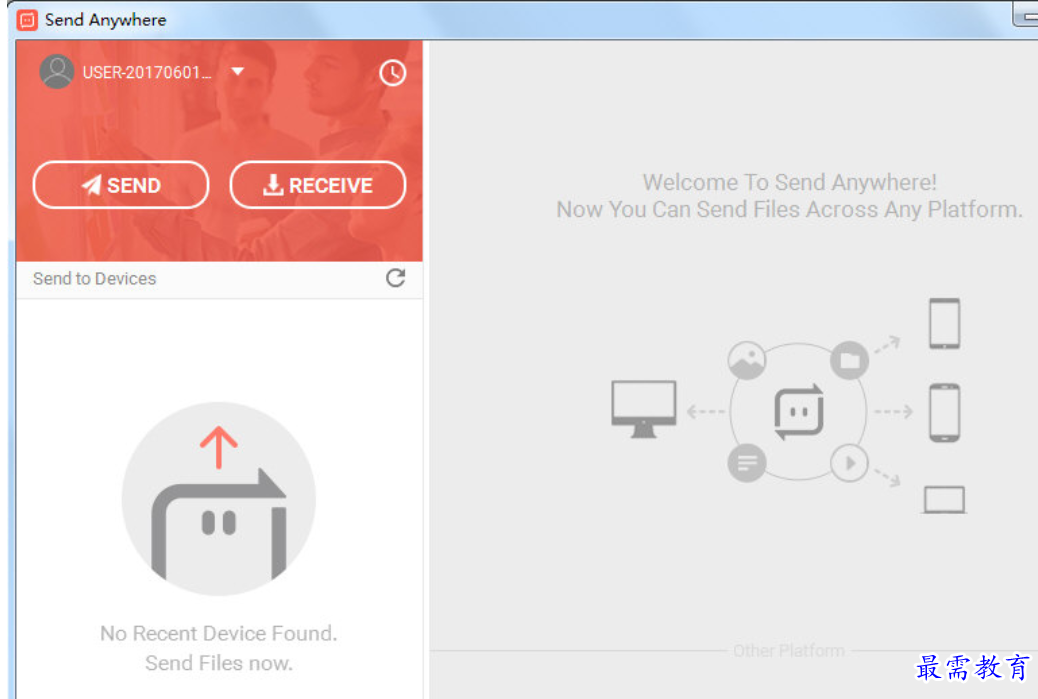Click the No Recent Device Found message
This screenshot has width=1038, height=699.
click(218, 633)
